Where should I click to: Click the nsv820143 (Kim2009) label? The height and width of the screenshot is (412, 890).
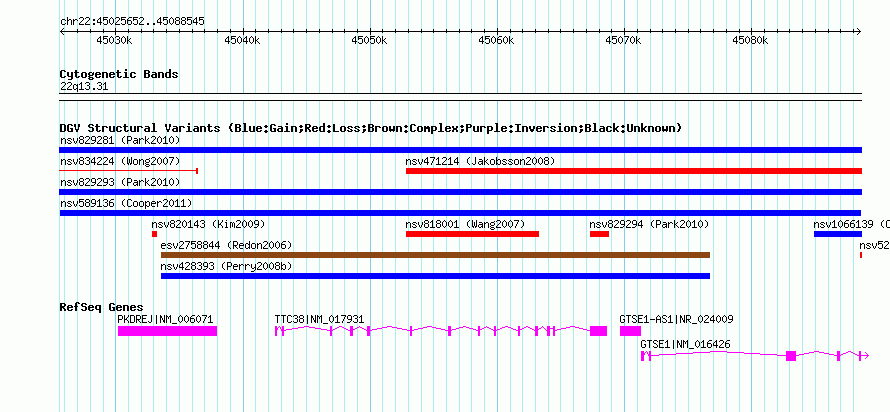coord(208,224)
